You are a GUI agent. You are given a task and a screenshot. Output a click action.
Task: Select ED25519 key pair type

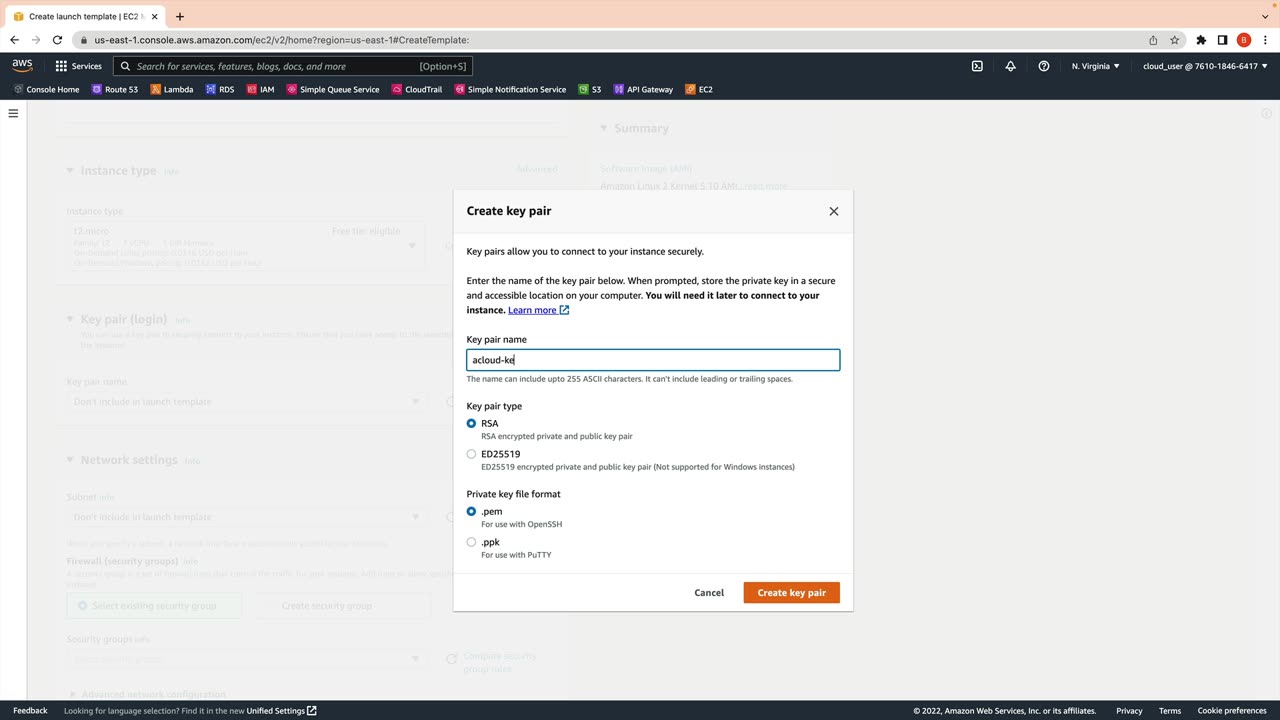pyautogui.click(x=471, y=454)
